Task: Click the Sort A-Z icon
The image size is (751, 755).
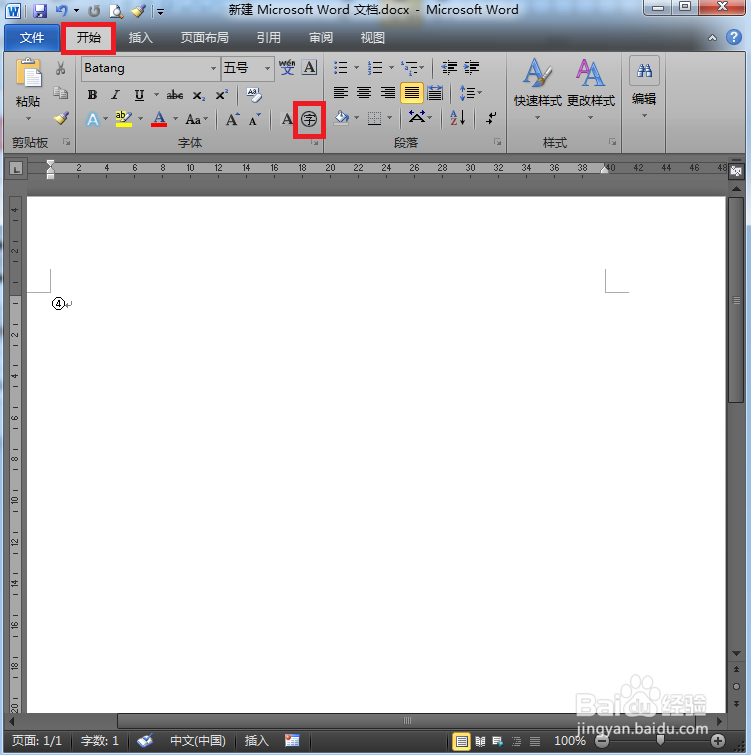Action: click(457, 117)
